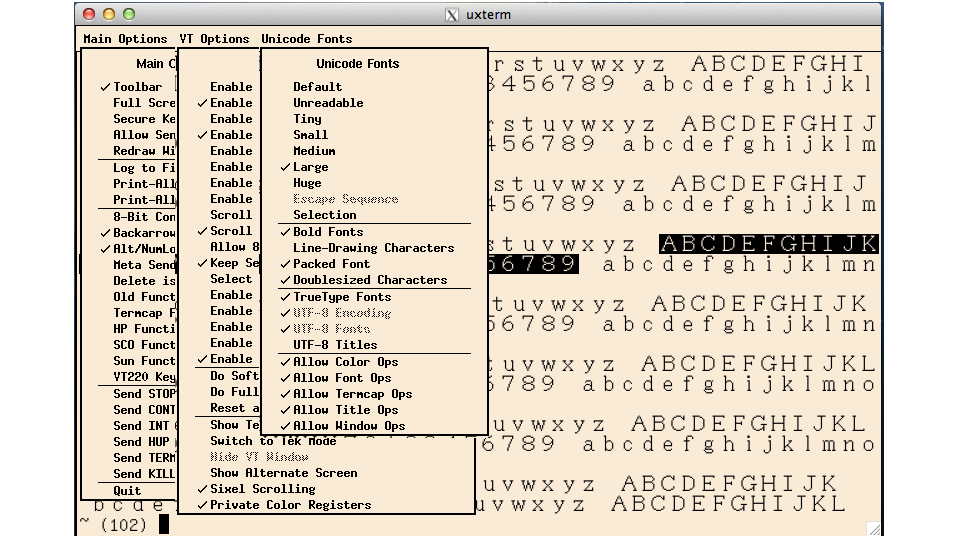Open the VT Options menu

pos(214,39)
